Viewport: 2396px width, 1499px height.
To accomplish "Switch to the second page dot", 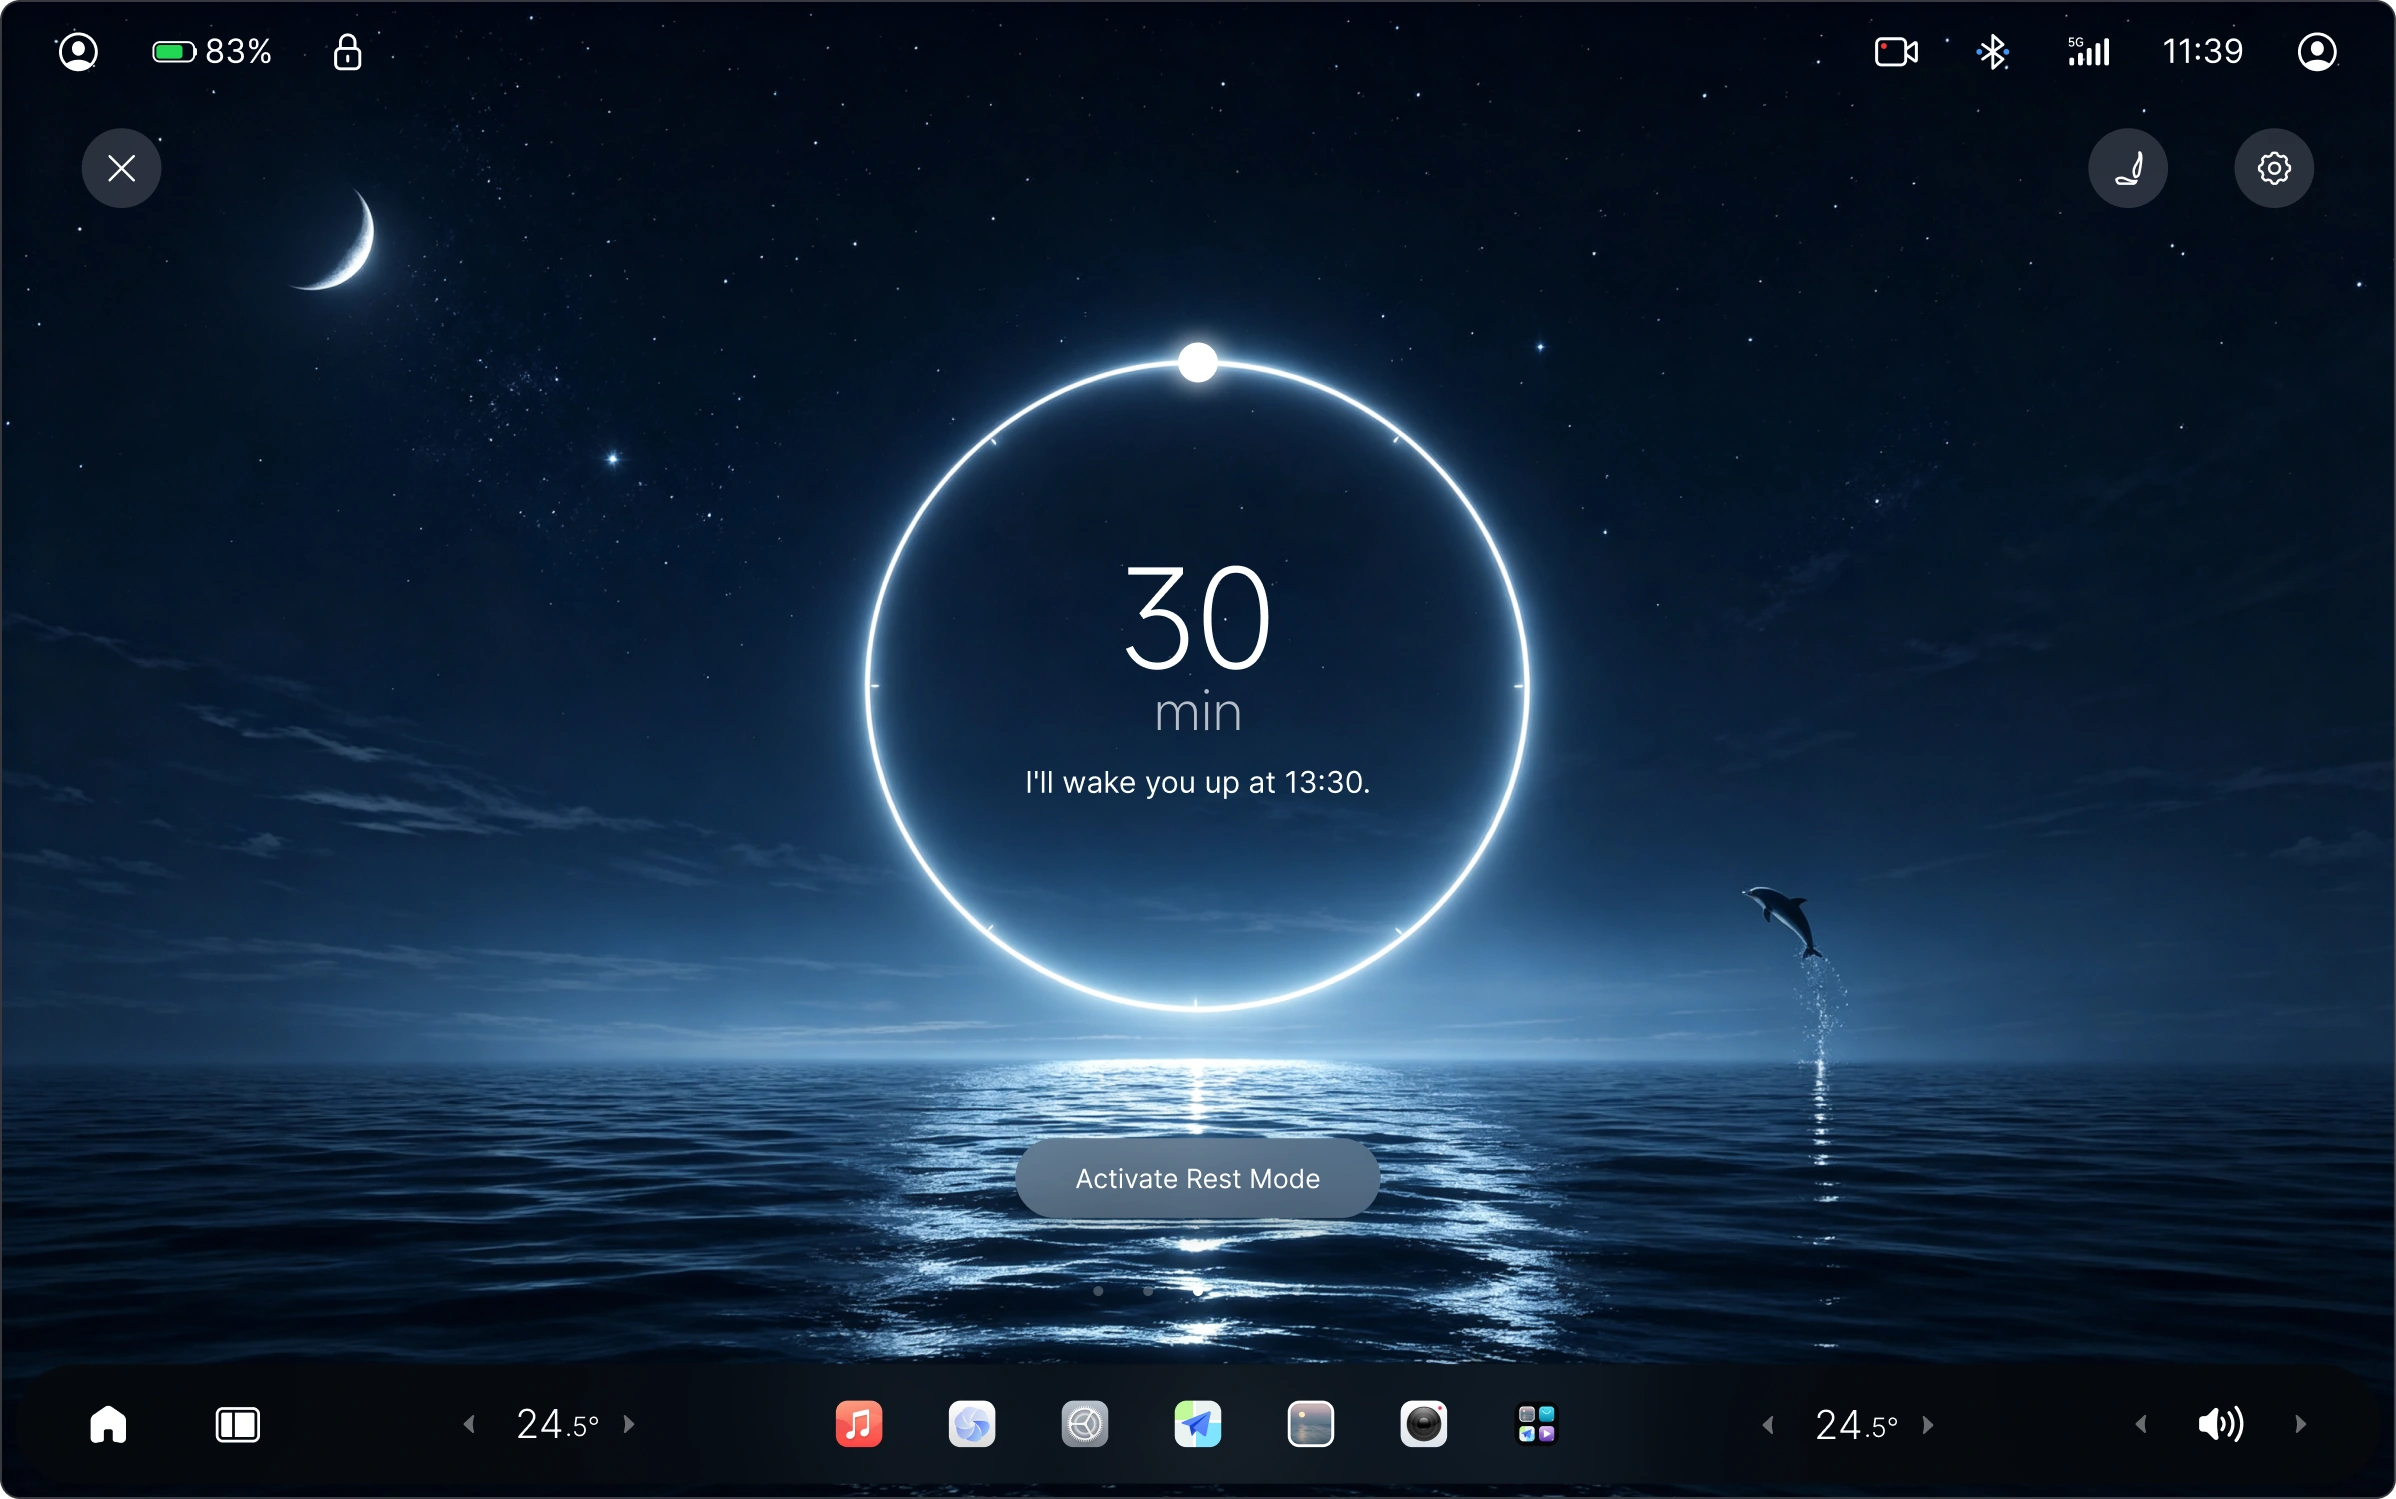I will 1148,1291.
